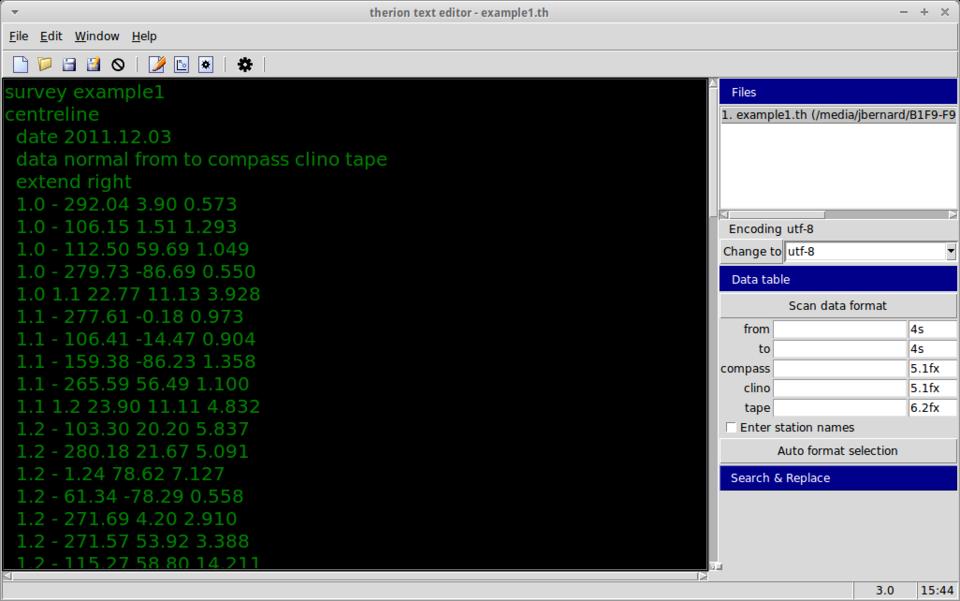Viewport: 960px width, 601px height.
Task: Select example1.th in the Files list
Action: [x=838, y=115]
